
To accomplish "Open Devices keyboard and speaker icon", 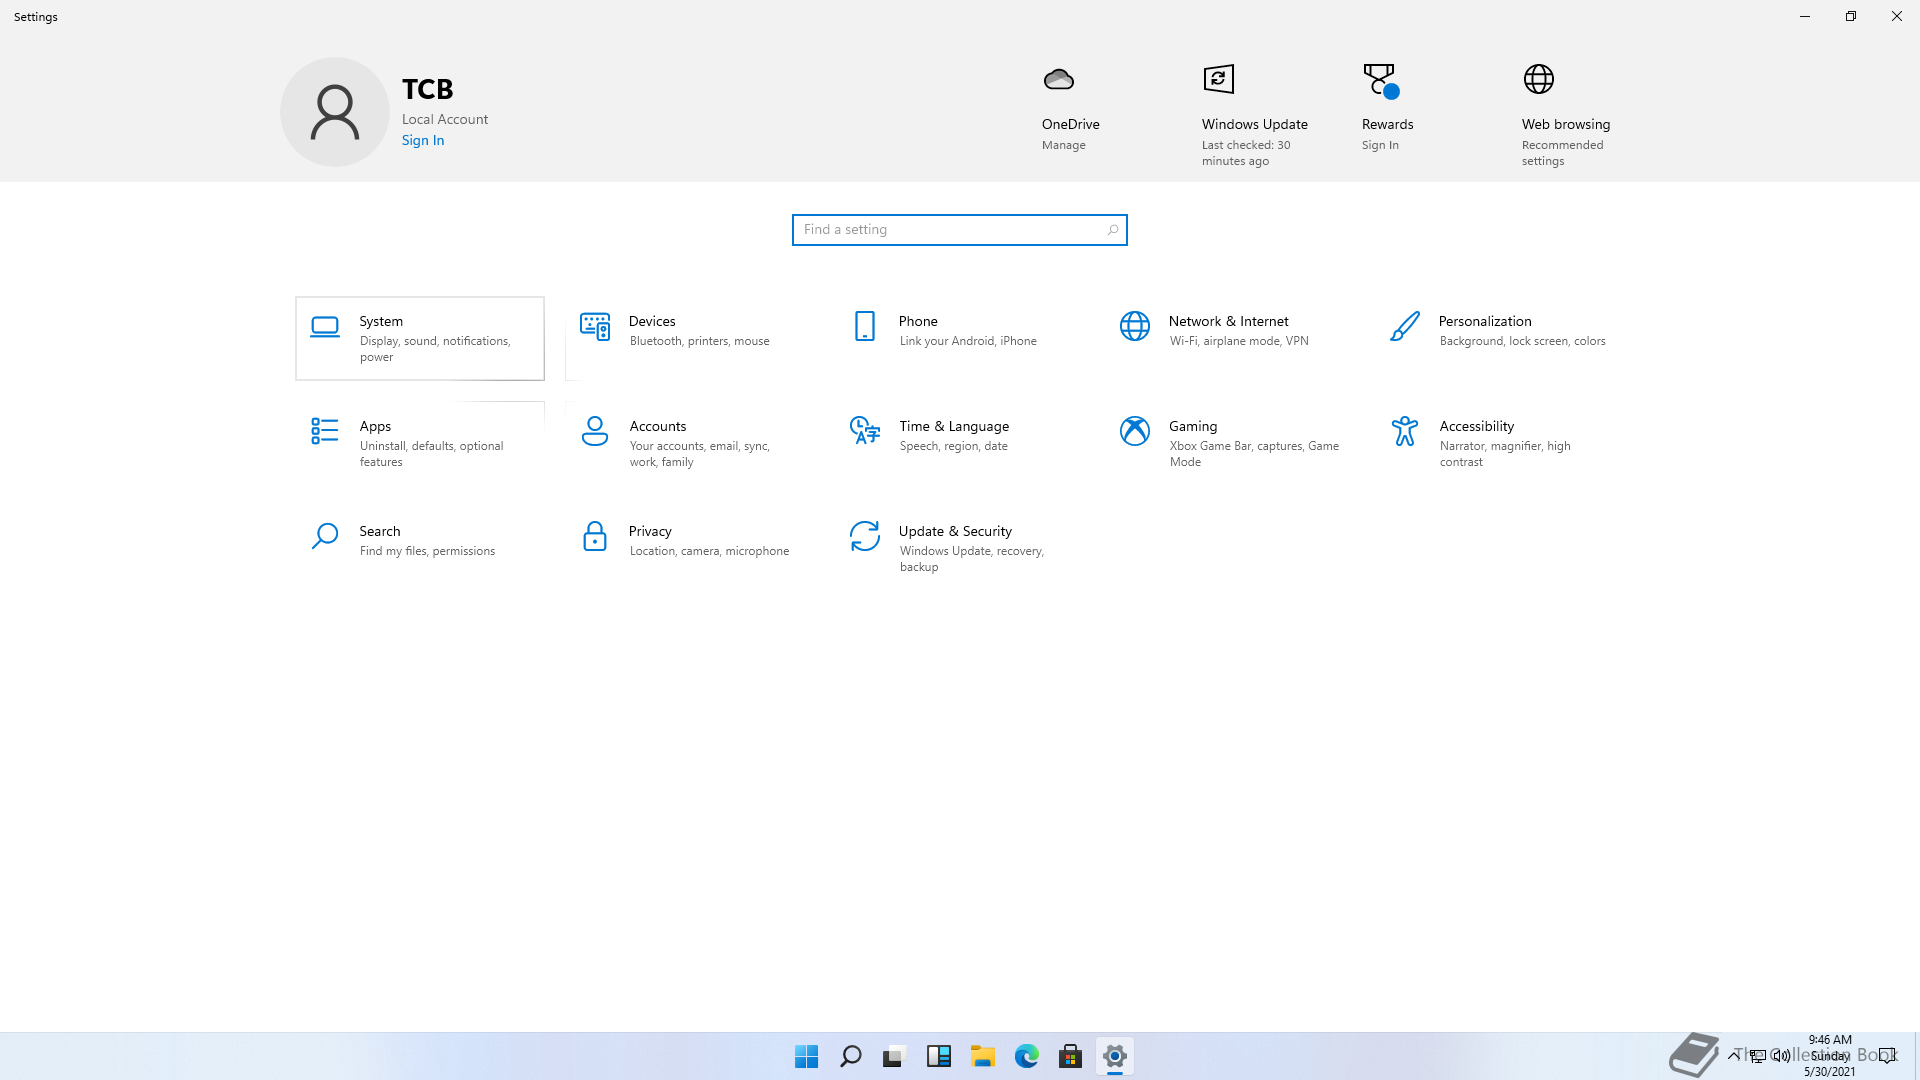I will (594, 326).
